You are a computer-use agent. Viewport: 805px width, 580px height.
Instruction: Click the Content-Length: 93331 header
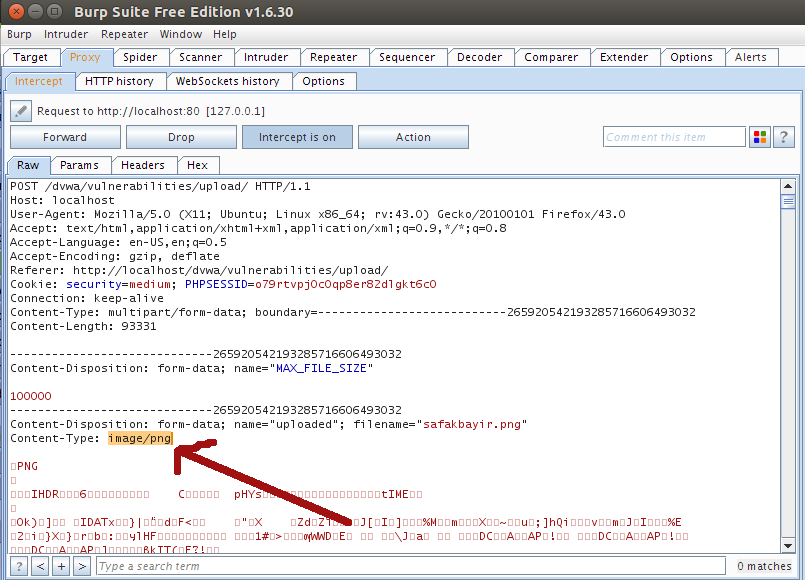coord(83,326)
